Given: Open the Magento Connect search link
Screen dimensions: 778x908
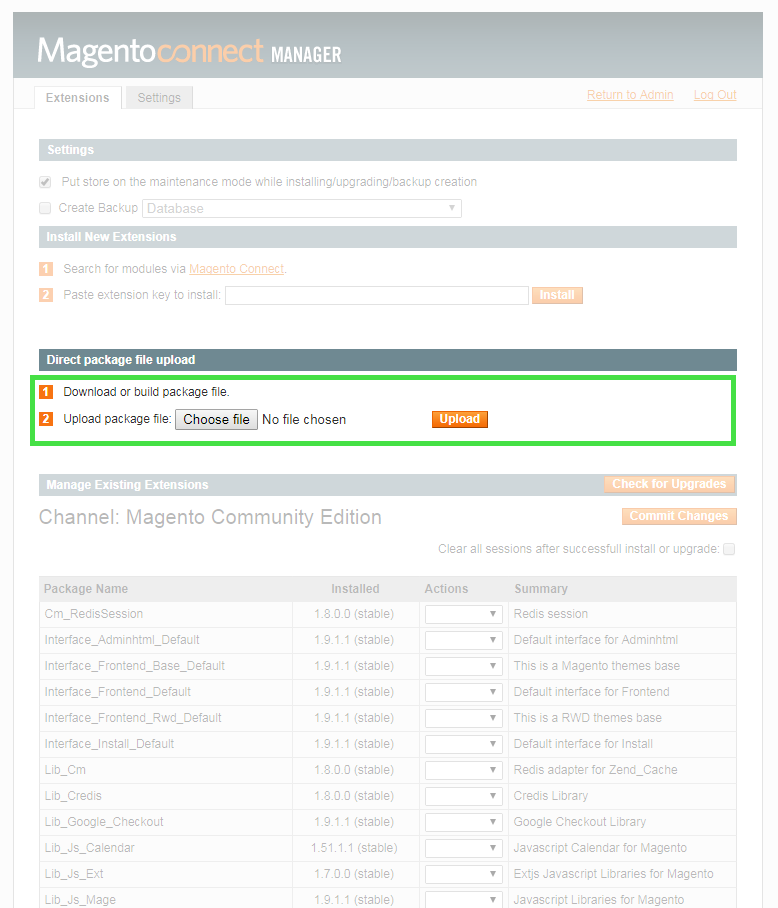Looking at the screenshot, I should [236, 269].
